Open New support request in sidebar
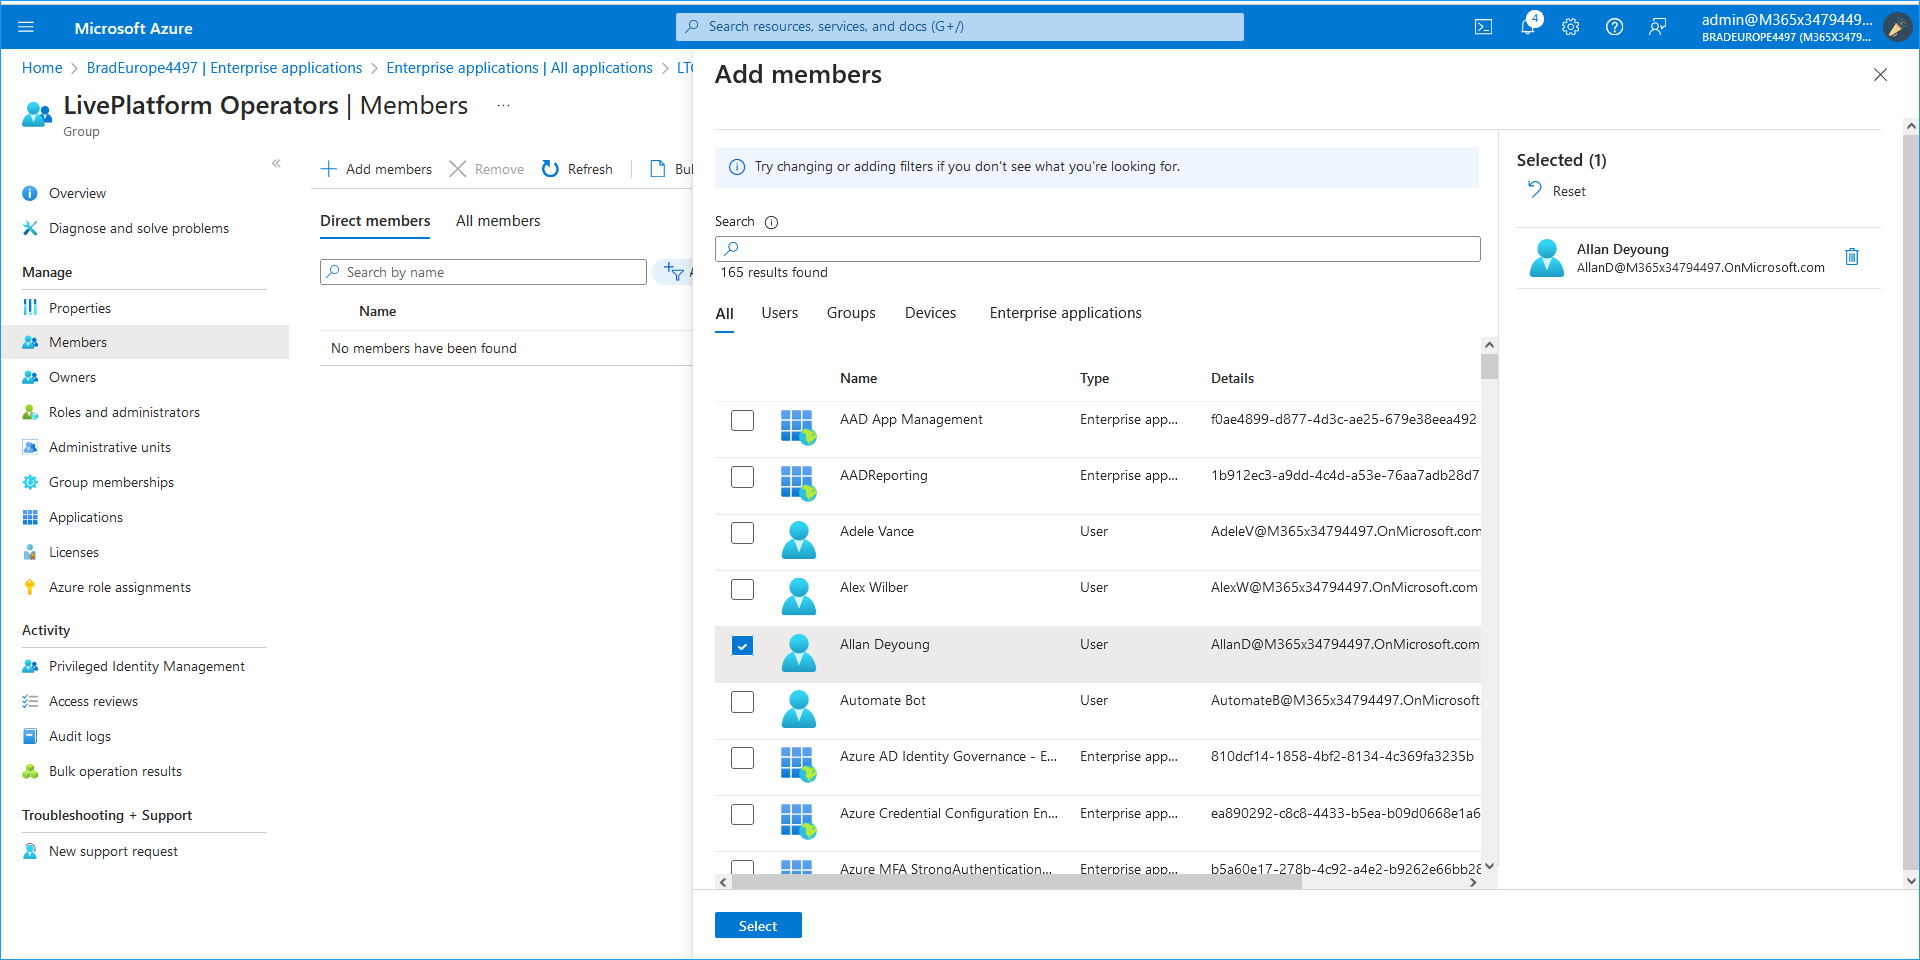1920x960 pixels. pyautogui.click(x=113, y=851)
